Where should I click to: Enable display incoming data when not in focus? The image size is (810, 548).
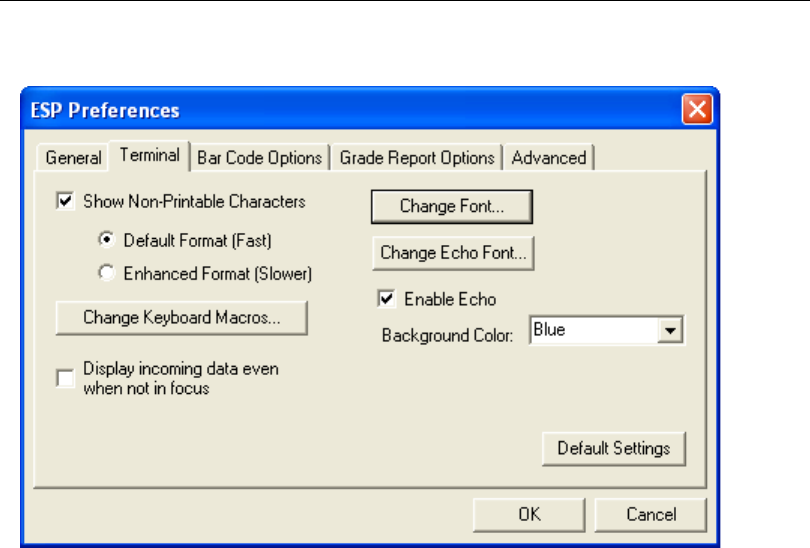pos(66,378)
